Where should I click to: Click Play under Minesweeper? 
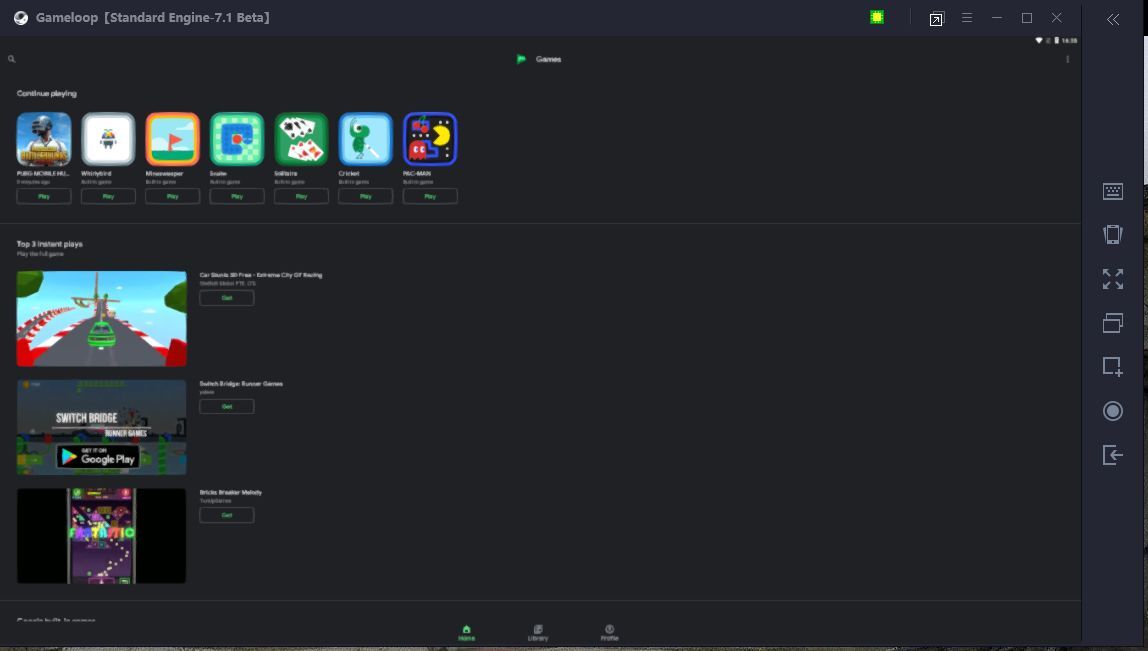(x=173, y=196)
